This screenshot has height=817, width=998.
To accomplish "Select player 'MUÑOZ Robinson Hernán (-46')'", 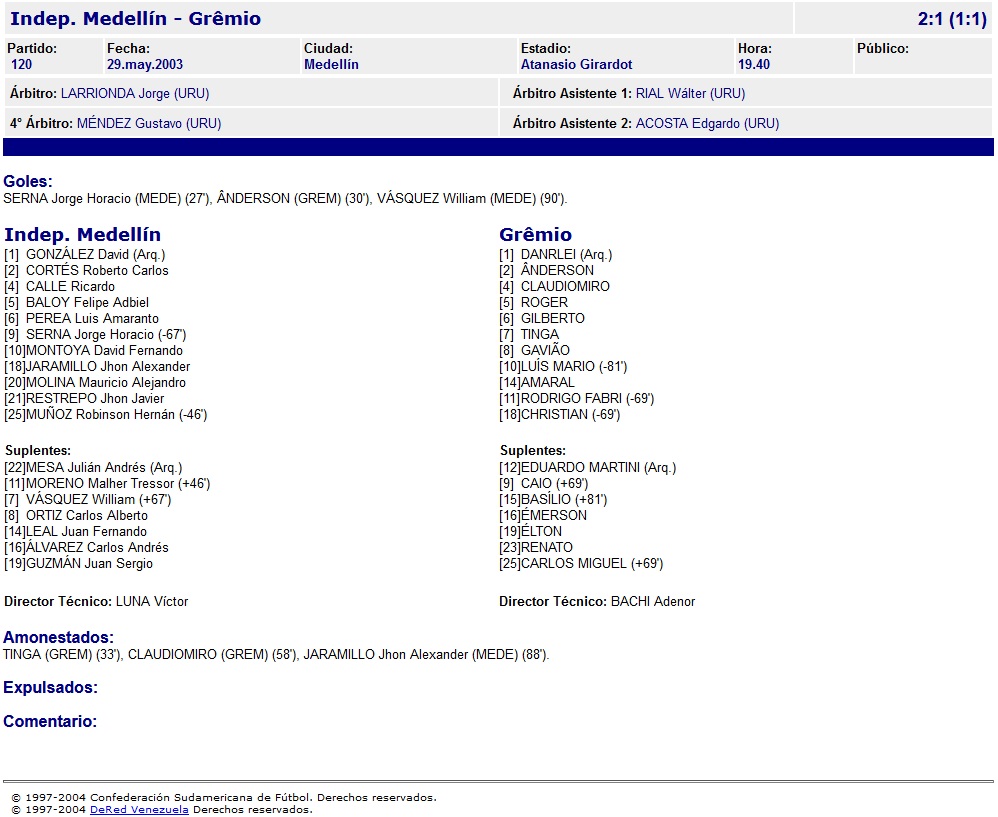I will point(116,414).
